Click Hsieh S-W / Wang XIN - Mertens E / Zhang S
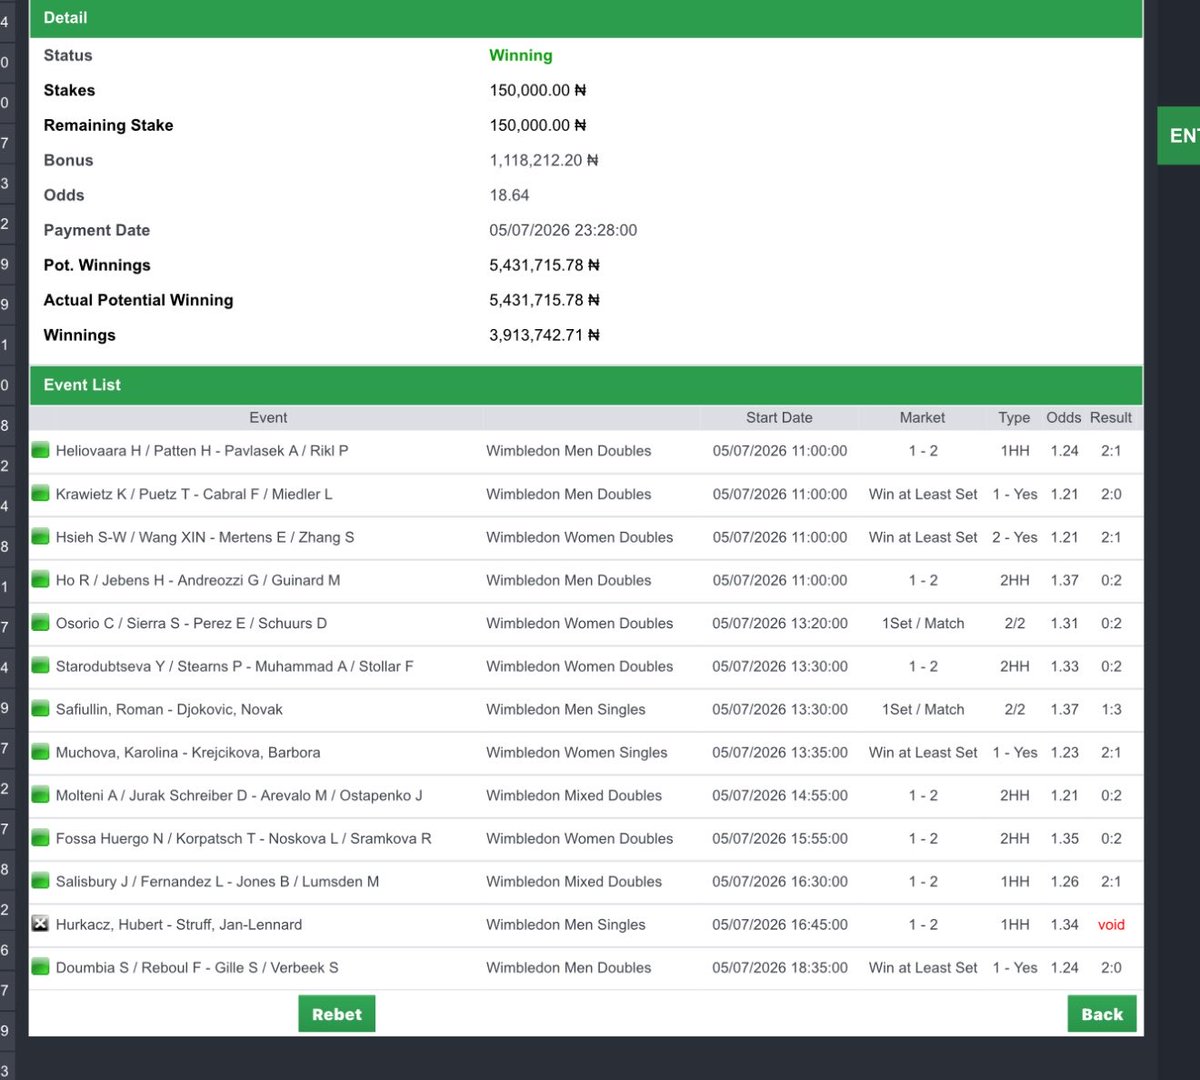 (x=205, y=537)
